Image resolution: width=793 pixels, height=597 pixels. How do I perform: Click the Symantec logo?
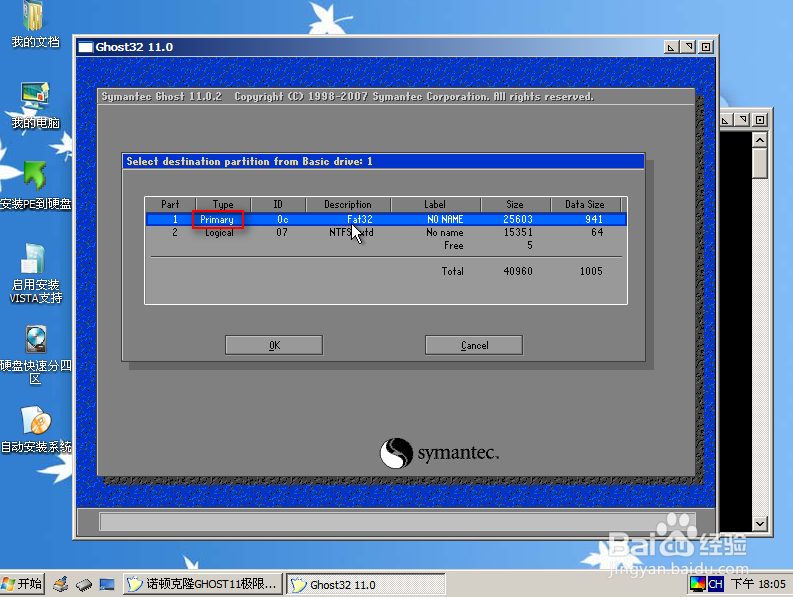coord(439,453)
